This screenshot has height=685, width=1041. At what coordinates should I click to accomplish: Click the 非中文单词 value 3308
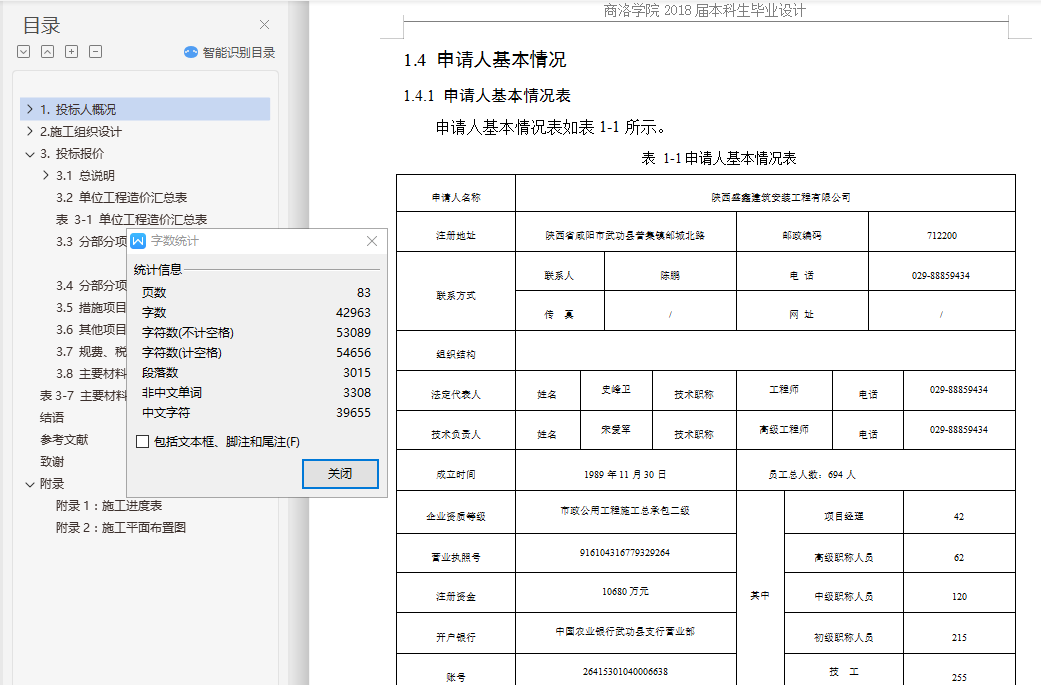[x=357, y=392]
